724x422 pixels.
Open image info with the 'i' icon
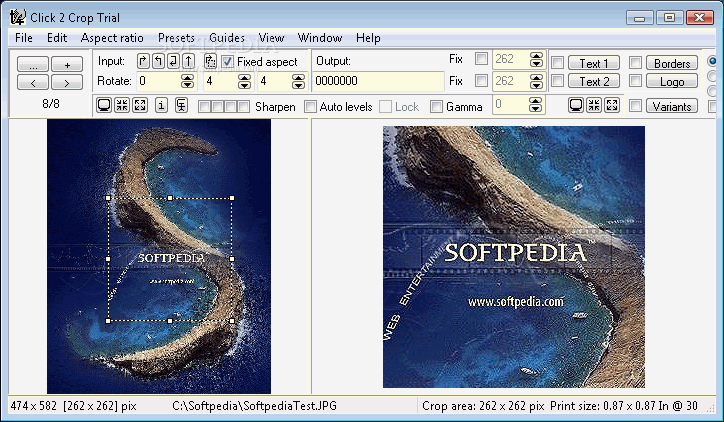pyautogui.click(x=161, y=105)
